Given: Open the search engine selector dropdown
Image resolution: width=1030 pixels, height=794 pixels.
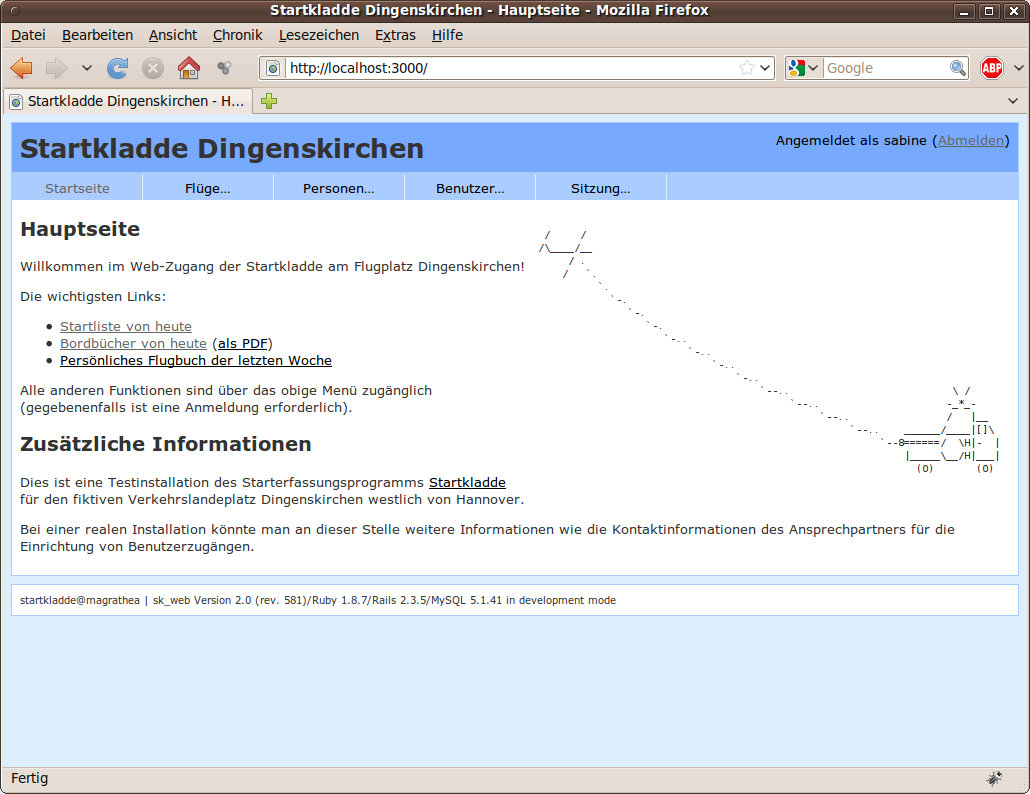Looking at the screenshot, I should tap(803, 68).
